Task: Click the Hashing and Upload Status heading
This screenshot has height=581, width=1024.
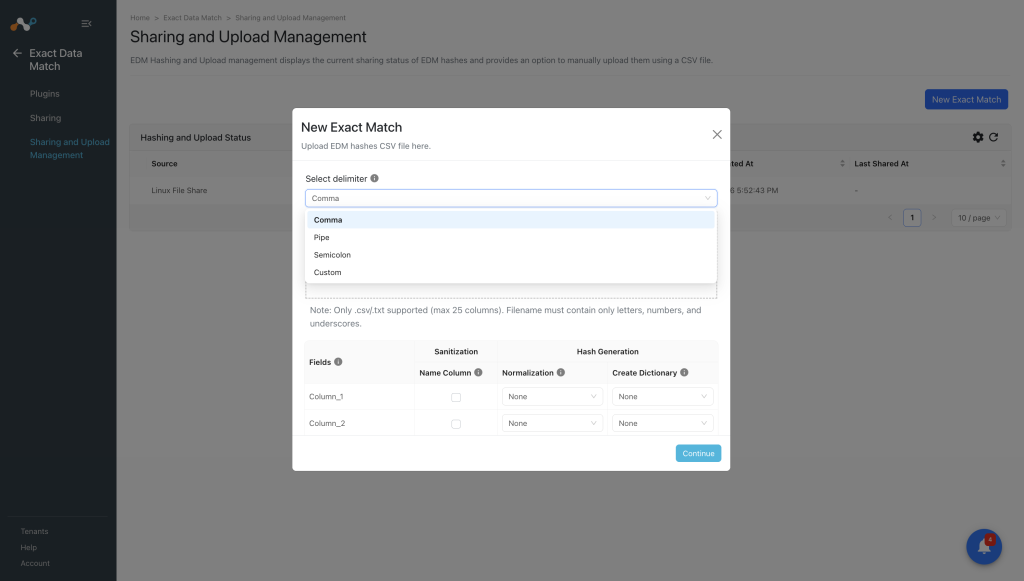Action: (x=195, y=138)
